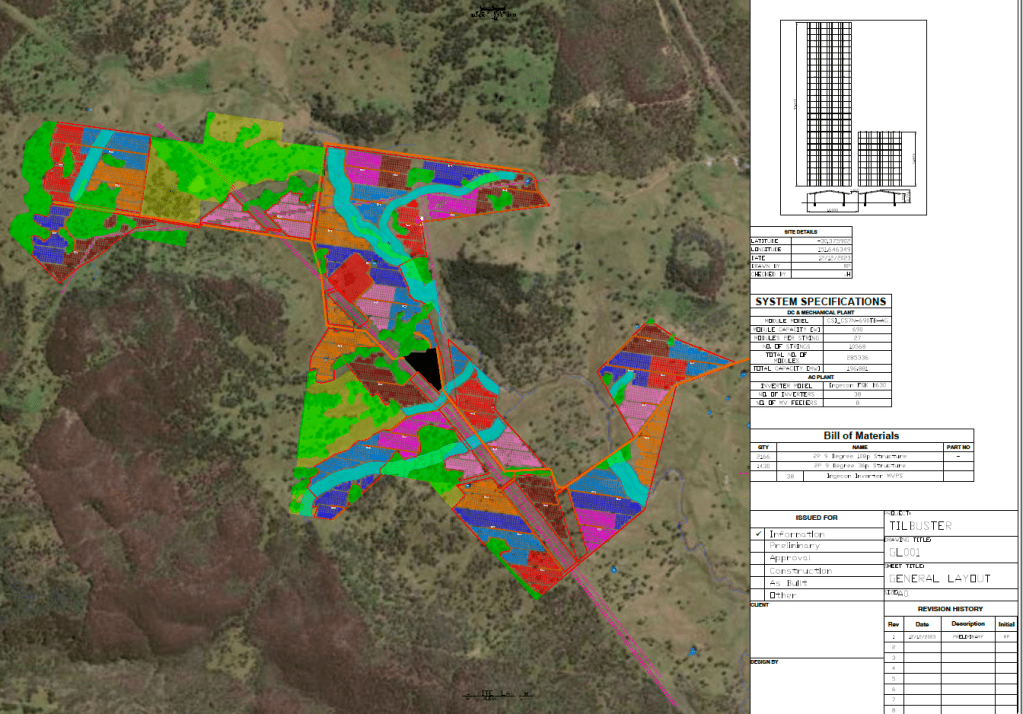Select the TILBUSTER project name text

point(922,525)
